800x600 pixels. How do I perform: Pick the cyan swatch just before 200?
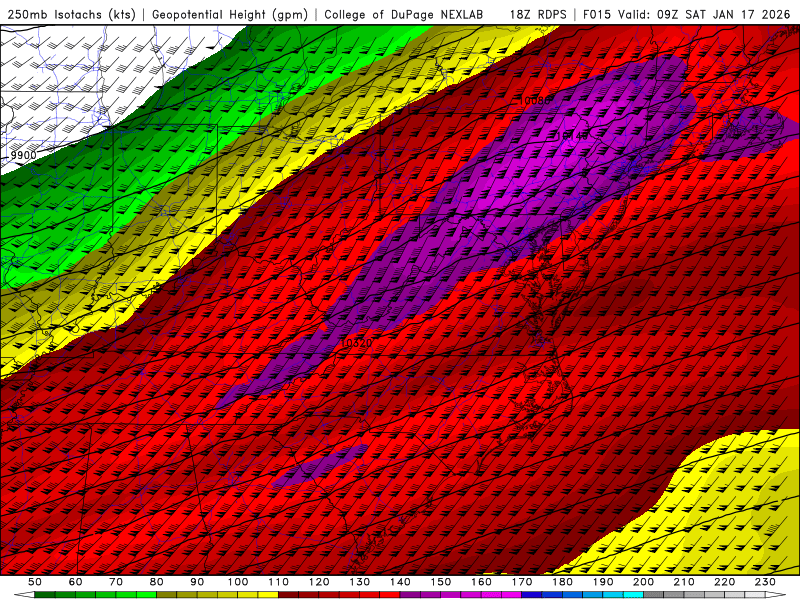[633, 595]
